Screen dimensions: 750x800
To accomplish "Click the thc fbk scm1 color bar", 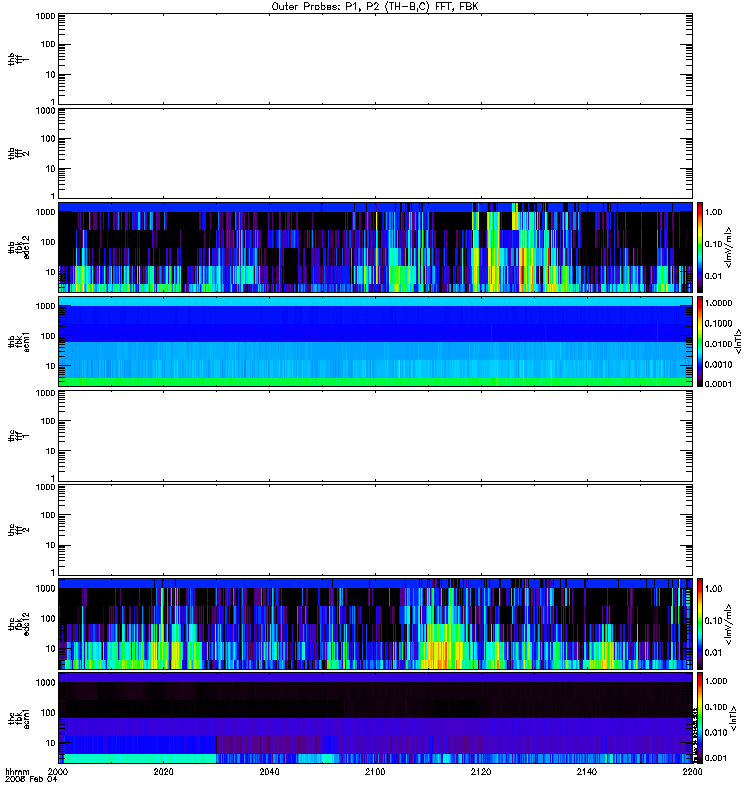I will 700,718.
